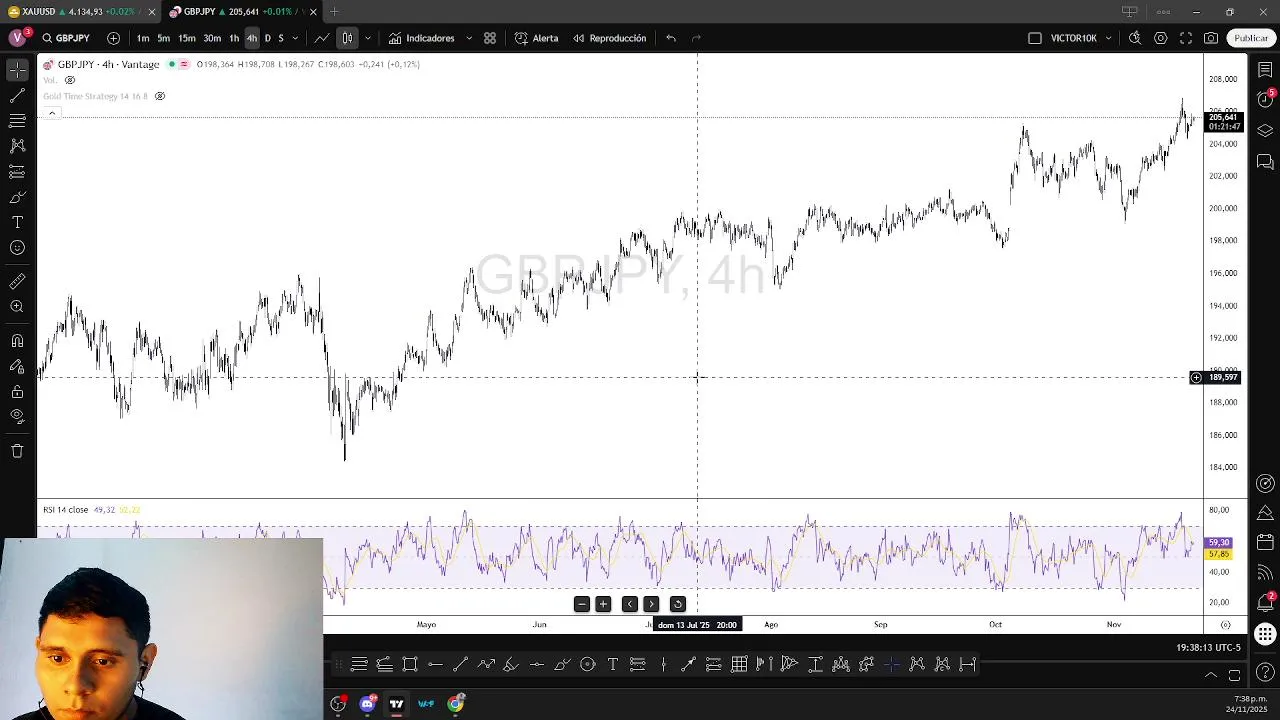Add symbol with the plus compare button
This screenshot has width=1280, height=720.
point(113,38)
